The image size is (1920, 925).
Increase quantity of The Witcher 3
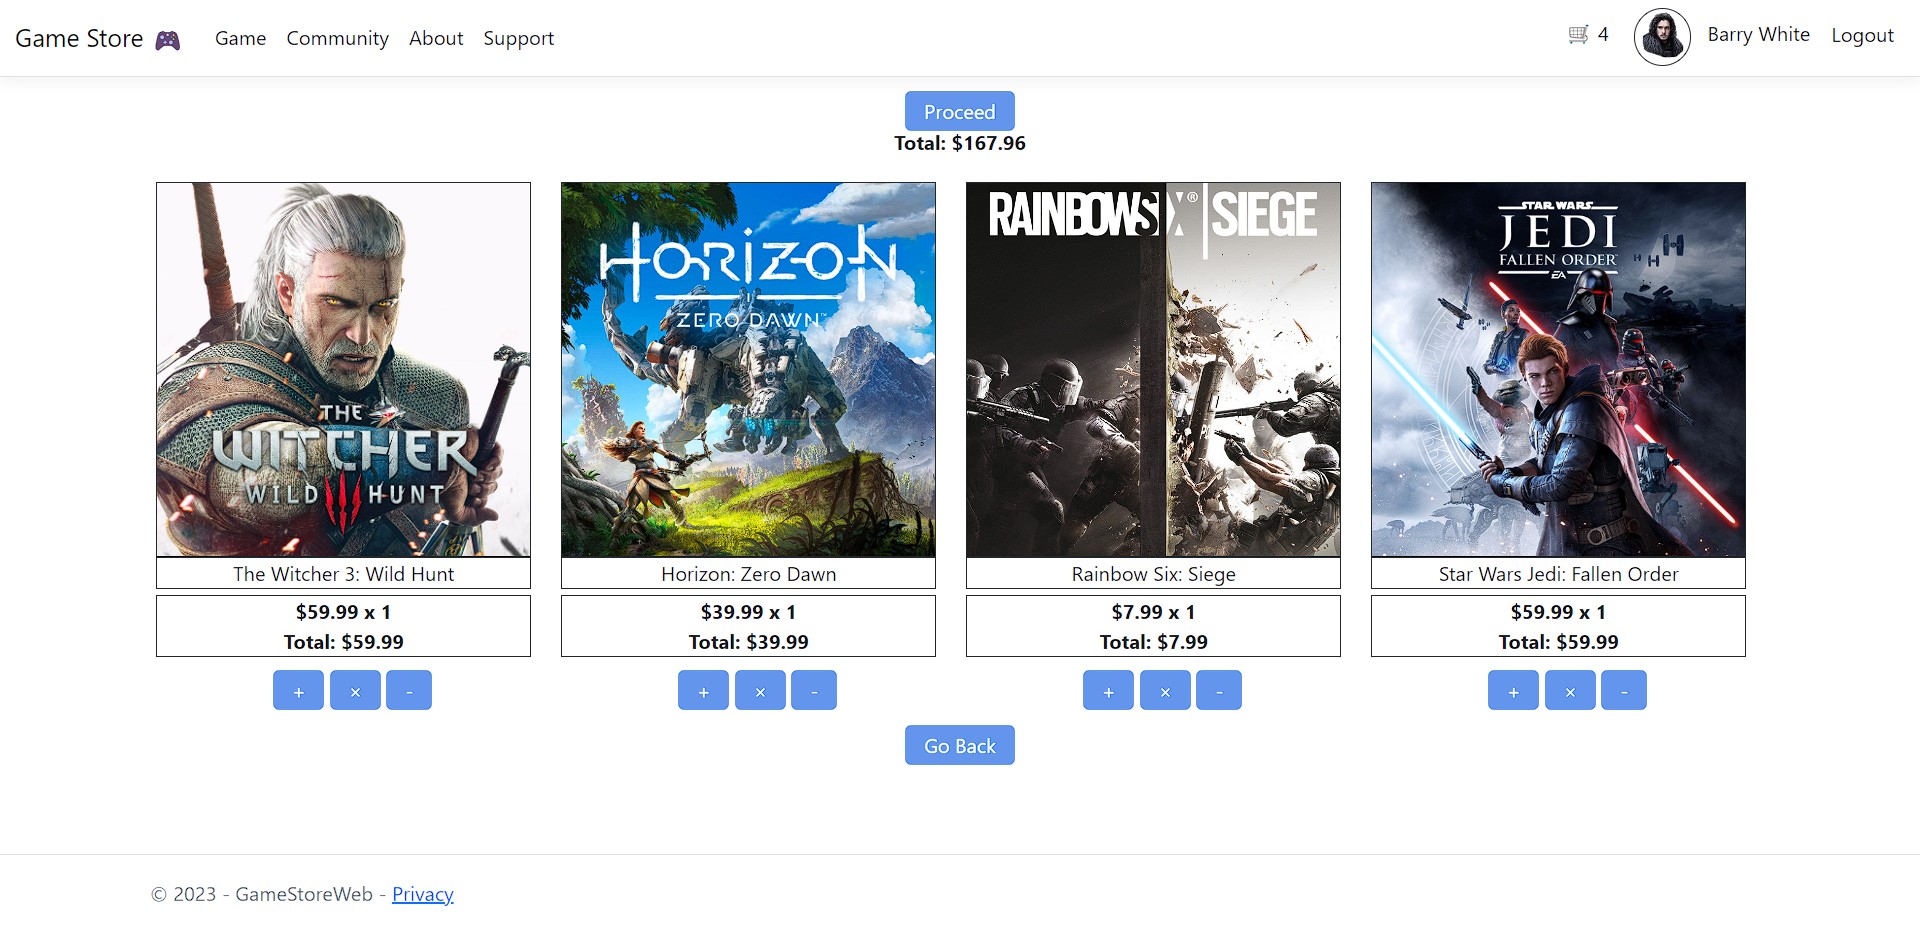tap(298, 690)
